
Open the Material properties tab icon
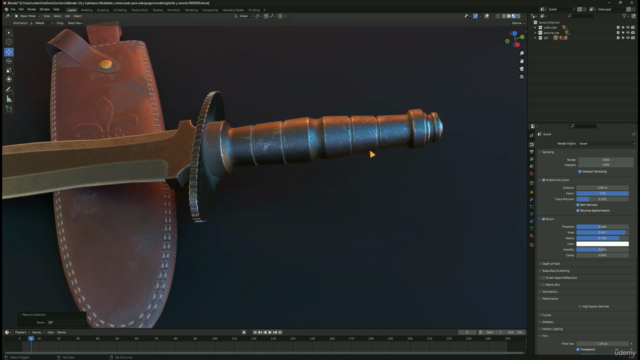pos(532,236)
